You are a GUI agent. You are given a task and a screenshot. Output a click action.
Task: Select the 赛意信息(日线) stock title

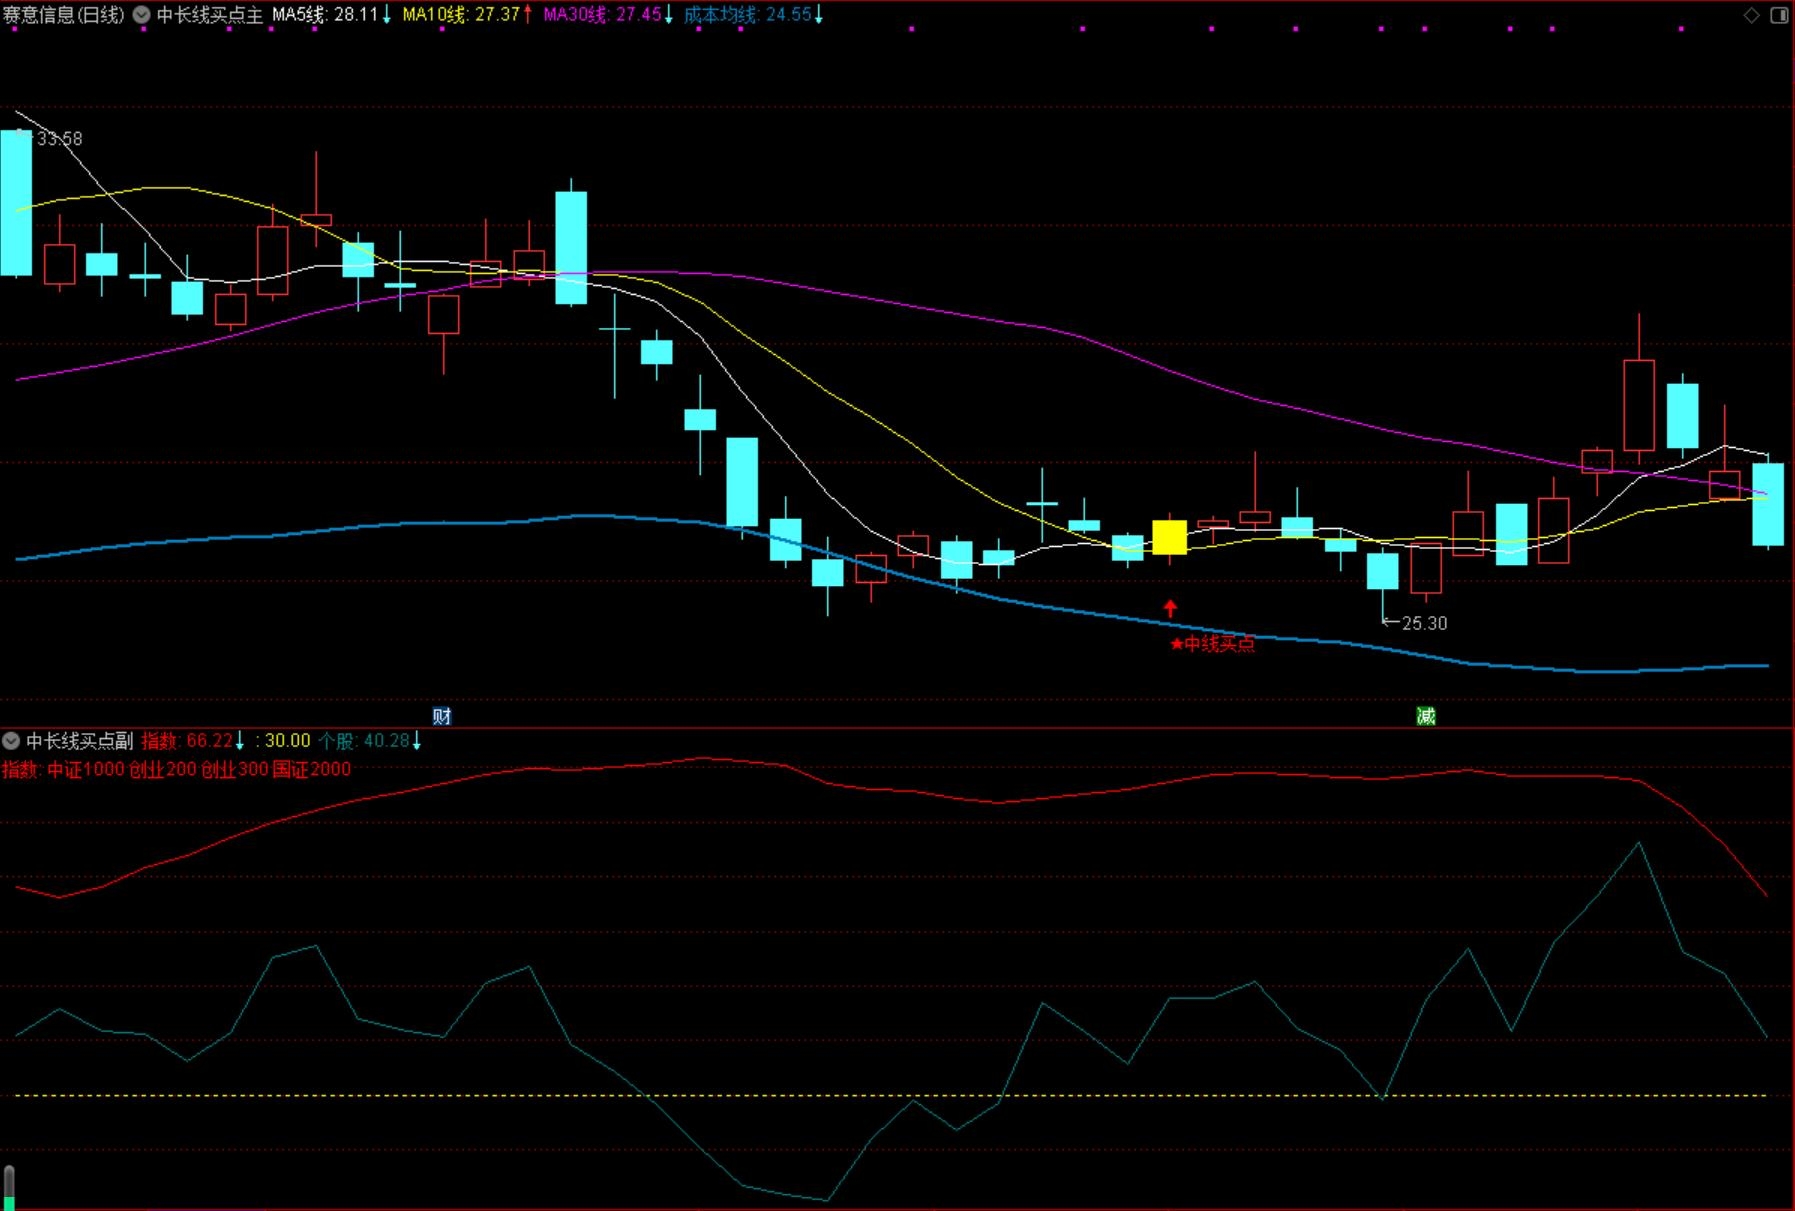coord(64,15)
